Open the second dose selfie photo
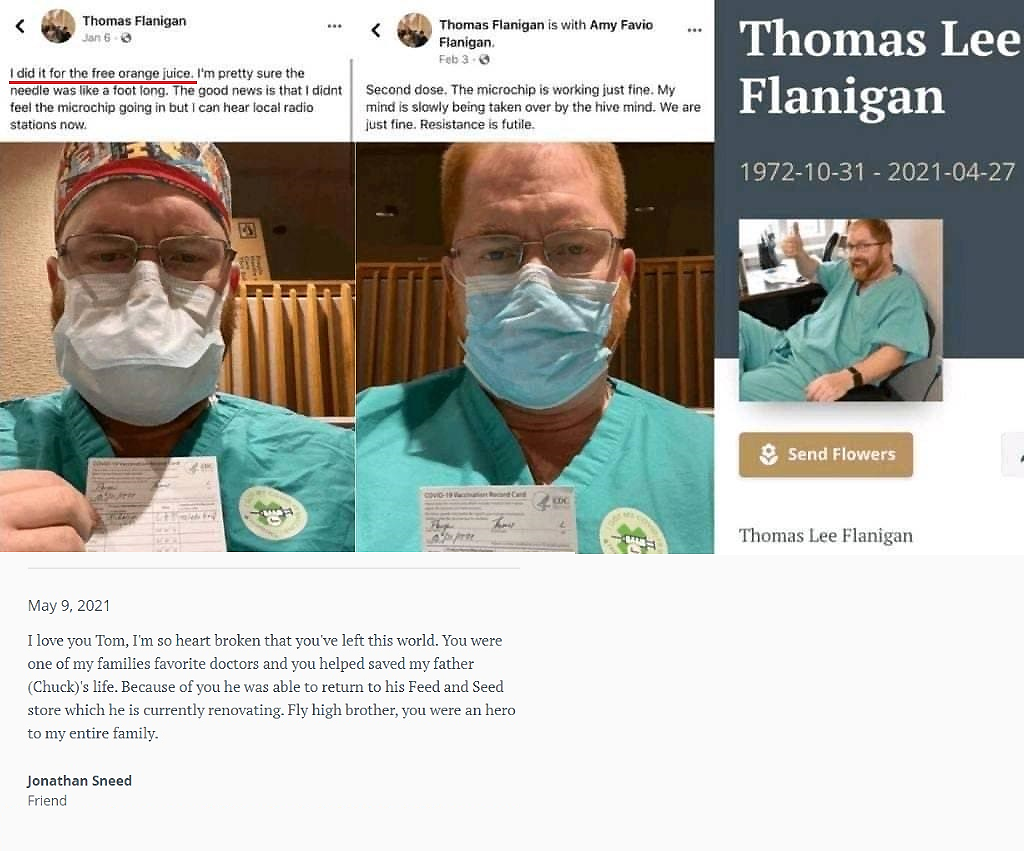The image size is (1024, 851). tap(535, 347)
